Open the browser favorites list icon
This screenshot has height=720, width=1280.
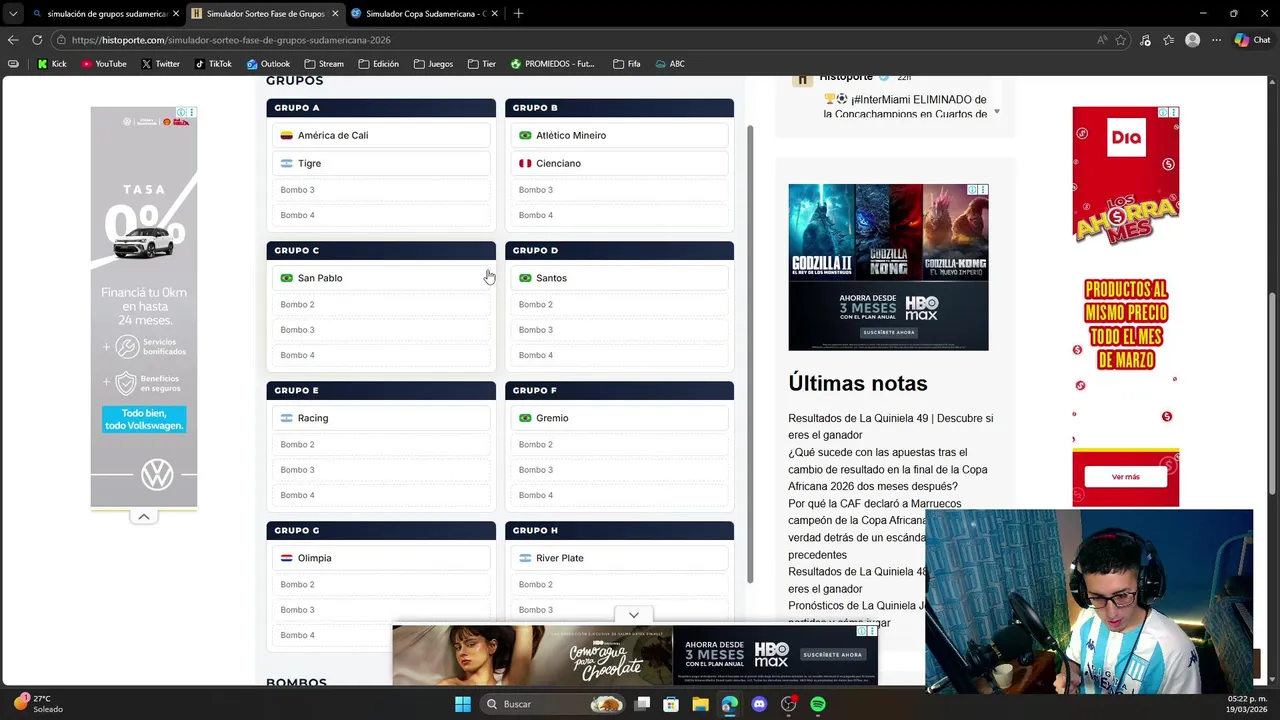click(x=1168, y=40)
